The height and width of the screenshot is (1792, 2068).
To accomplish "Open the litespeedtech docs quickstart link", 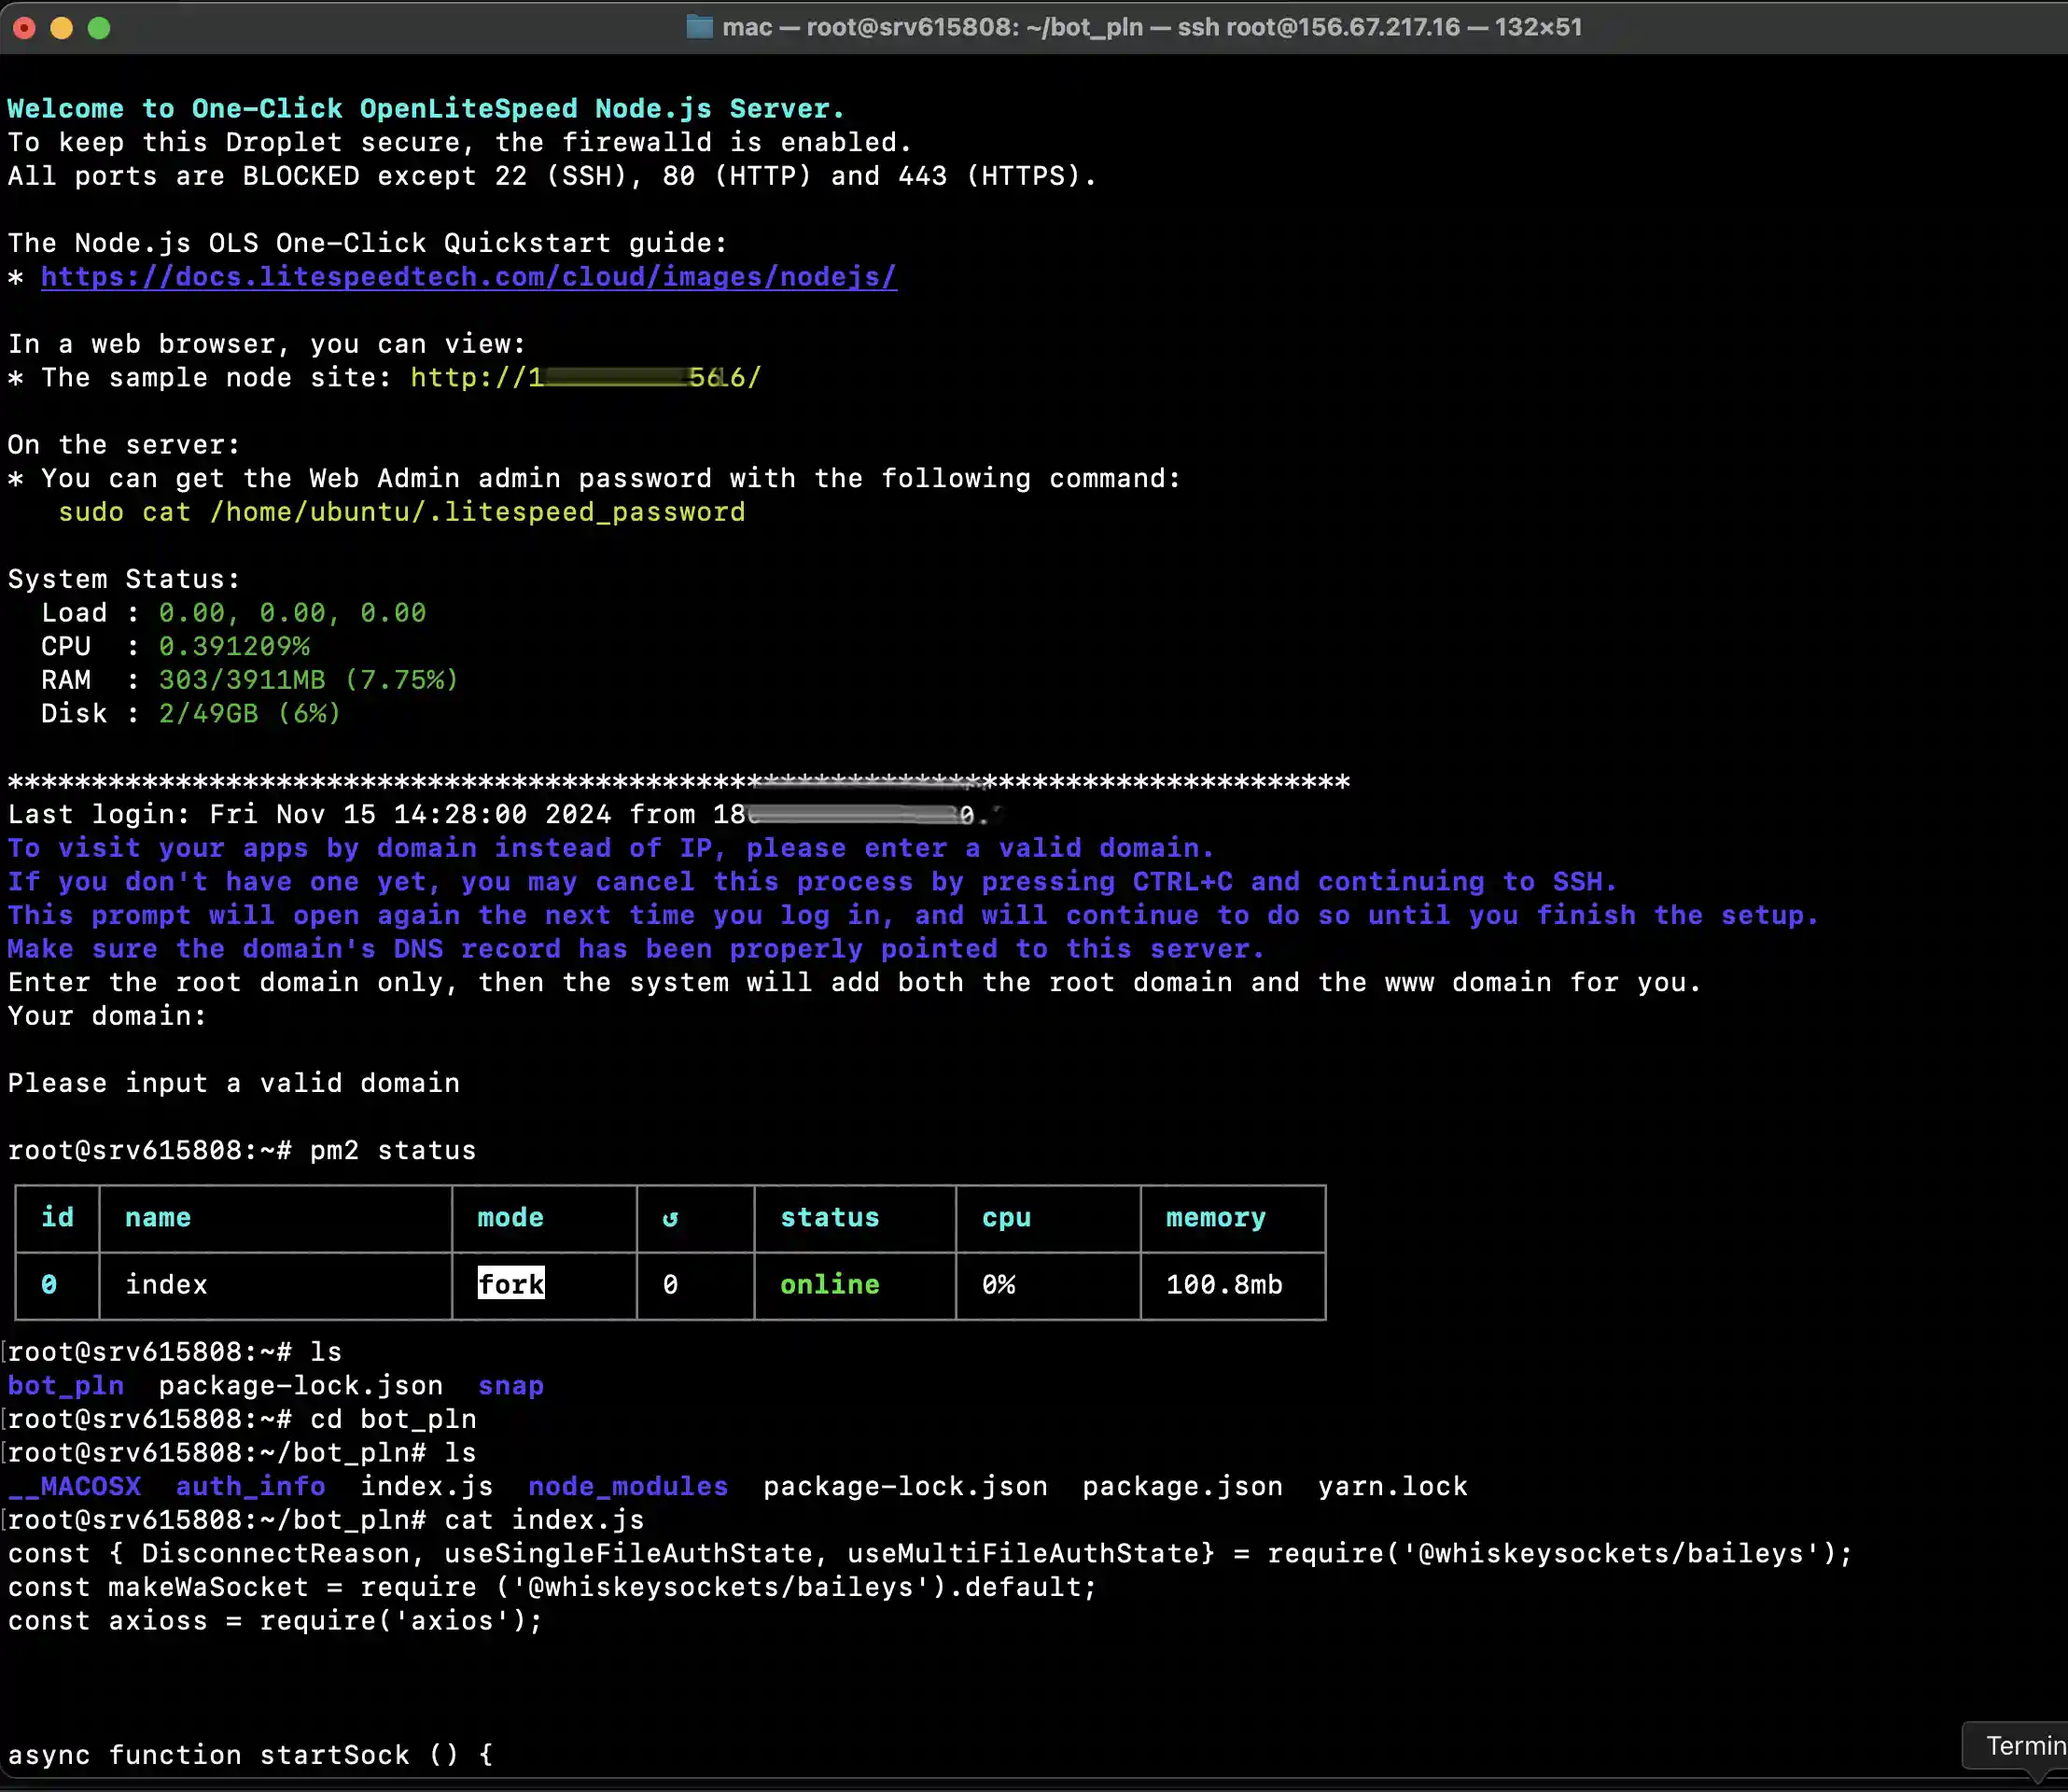I will coord(468,277).
